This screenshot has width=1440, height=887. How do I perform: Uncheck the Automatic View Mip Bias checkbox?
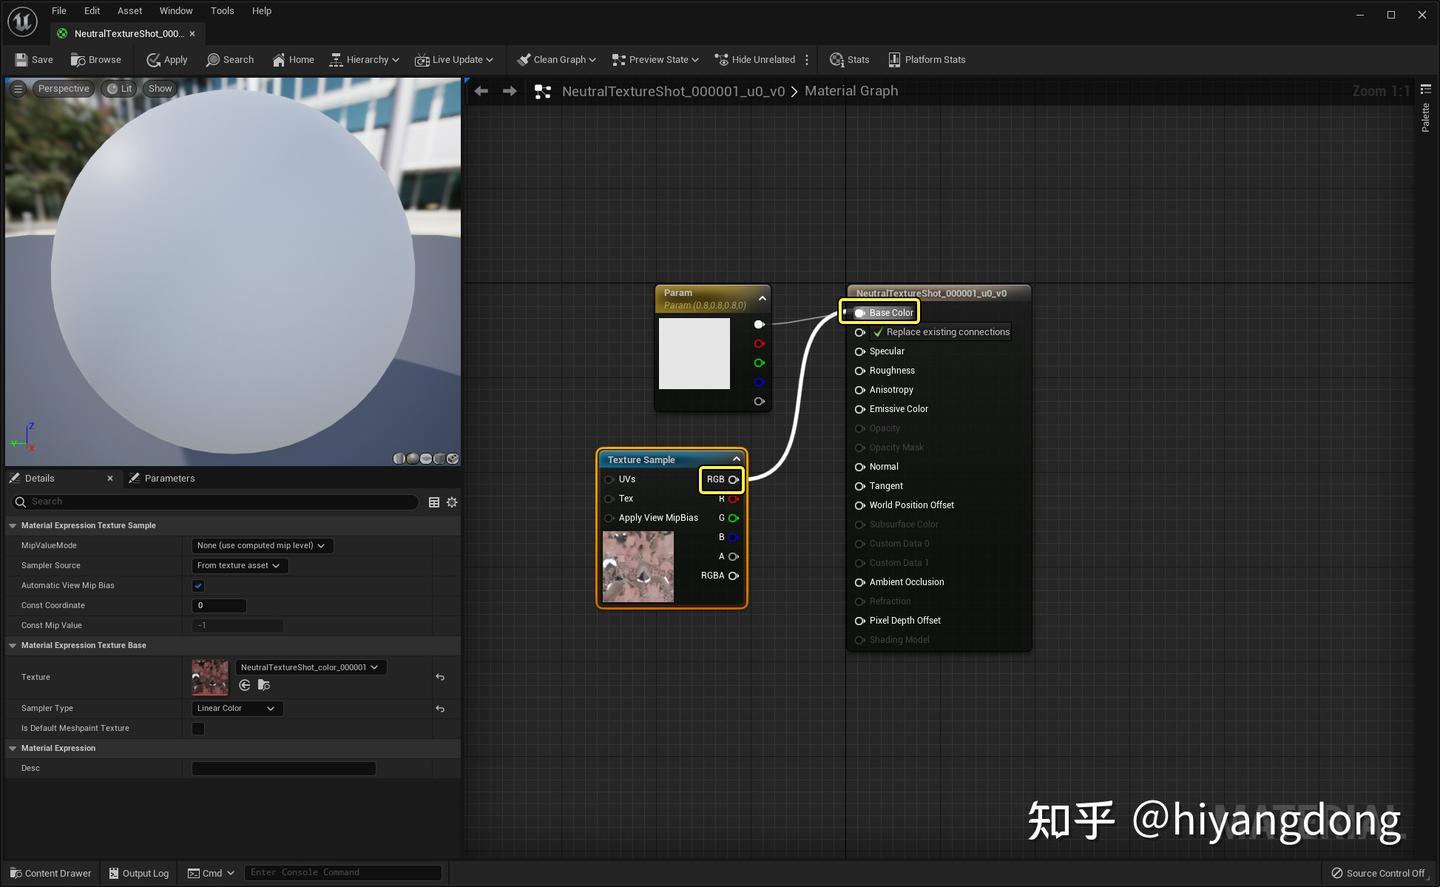click(198, 586)
